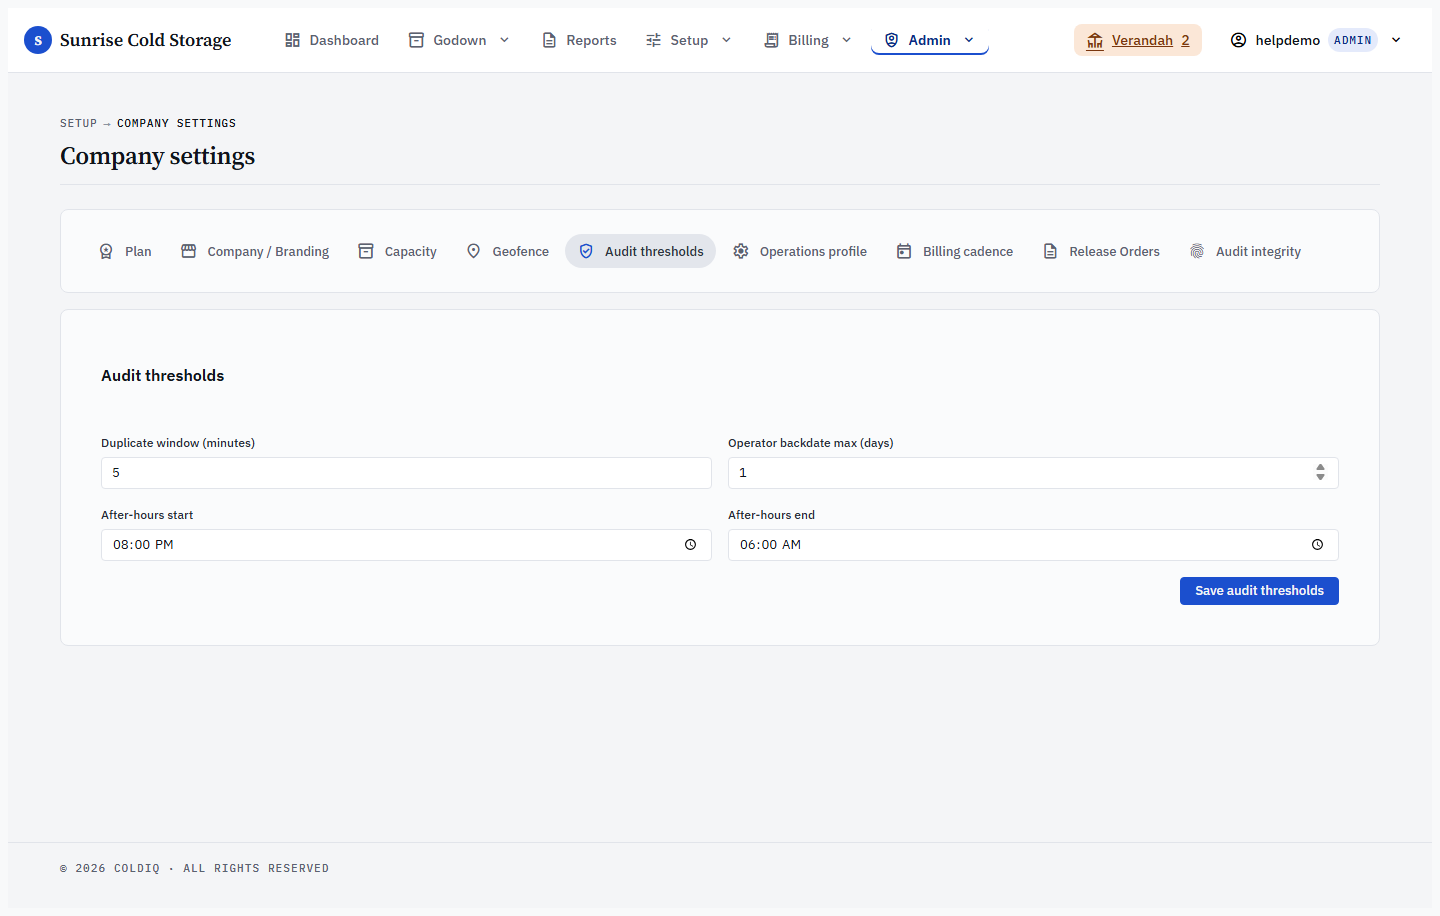
Task: Click the Admin shield icon
Action: (891, 40)
